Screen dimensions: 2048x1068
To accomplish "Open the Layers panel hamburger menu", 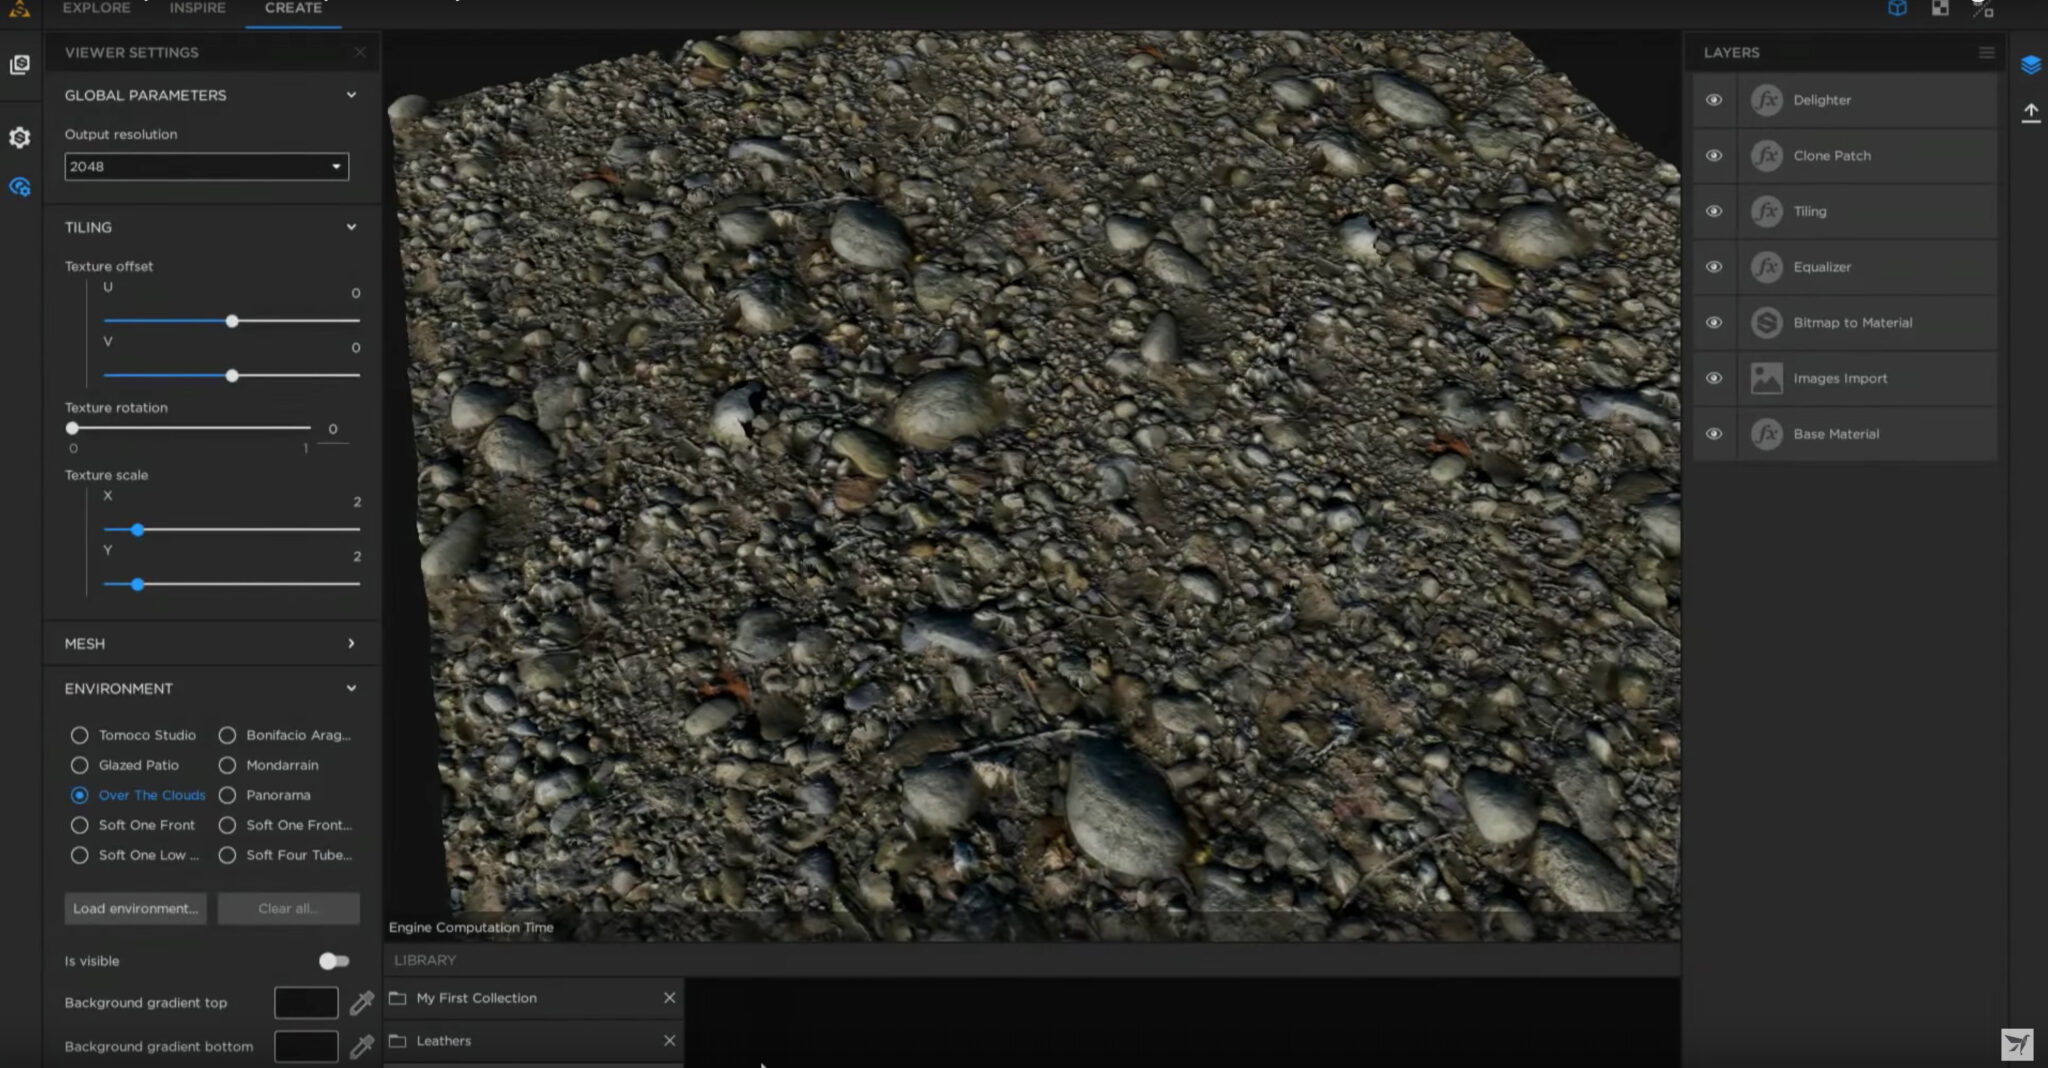I will [1986, 53].
